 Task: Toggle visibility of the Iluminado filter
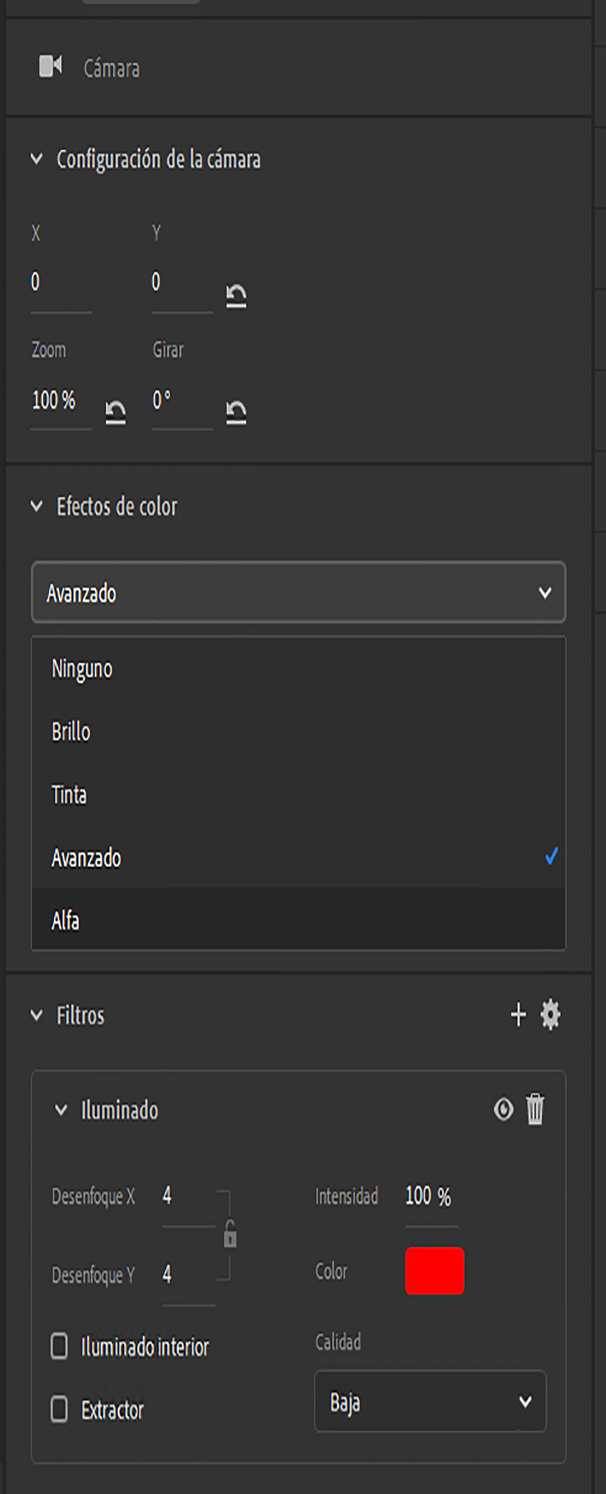[503, 1109]
